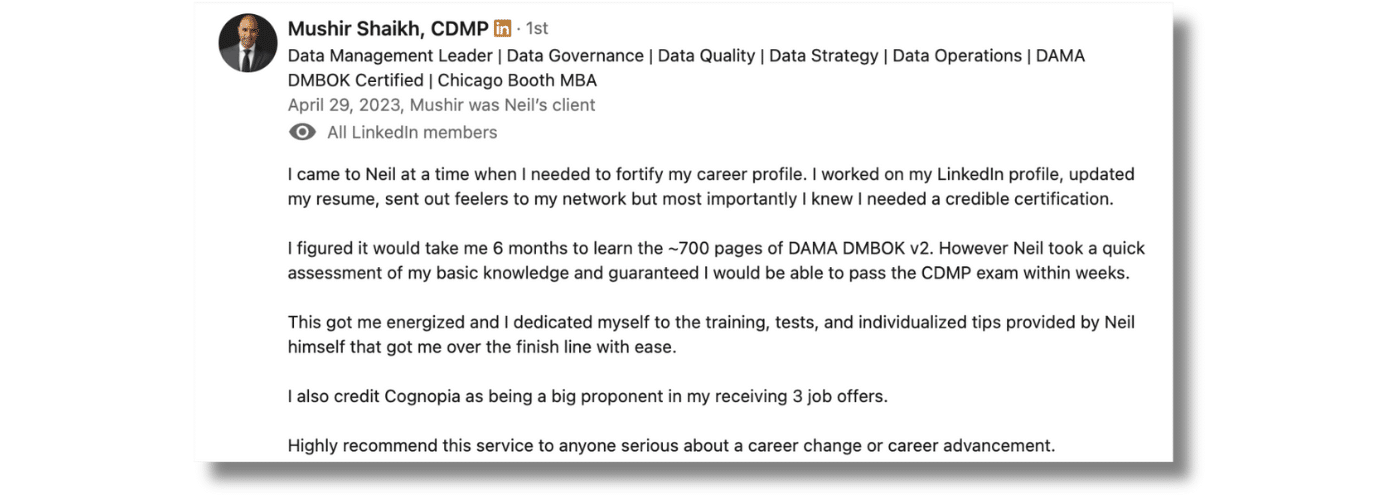Click the 'Highly recommend this service' sentence
Screen dimensions: 1400x500
point(671,446)
